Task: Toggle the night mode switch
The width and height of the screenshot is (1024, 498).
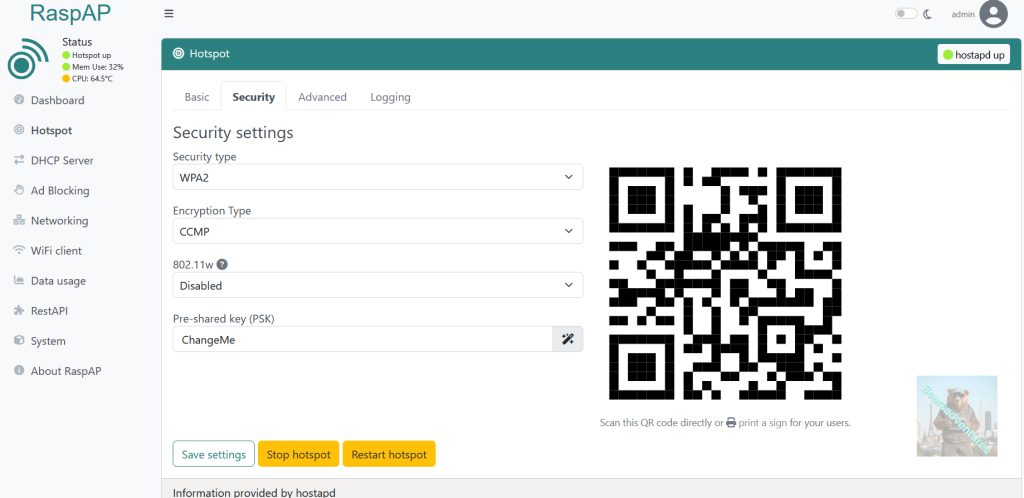Action: [906, 14]
